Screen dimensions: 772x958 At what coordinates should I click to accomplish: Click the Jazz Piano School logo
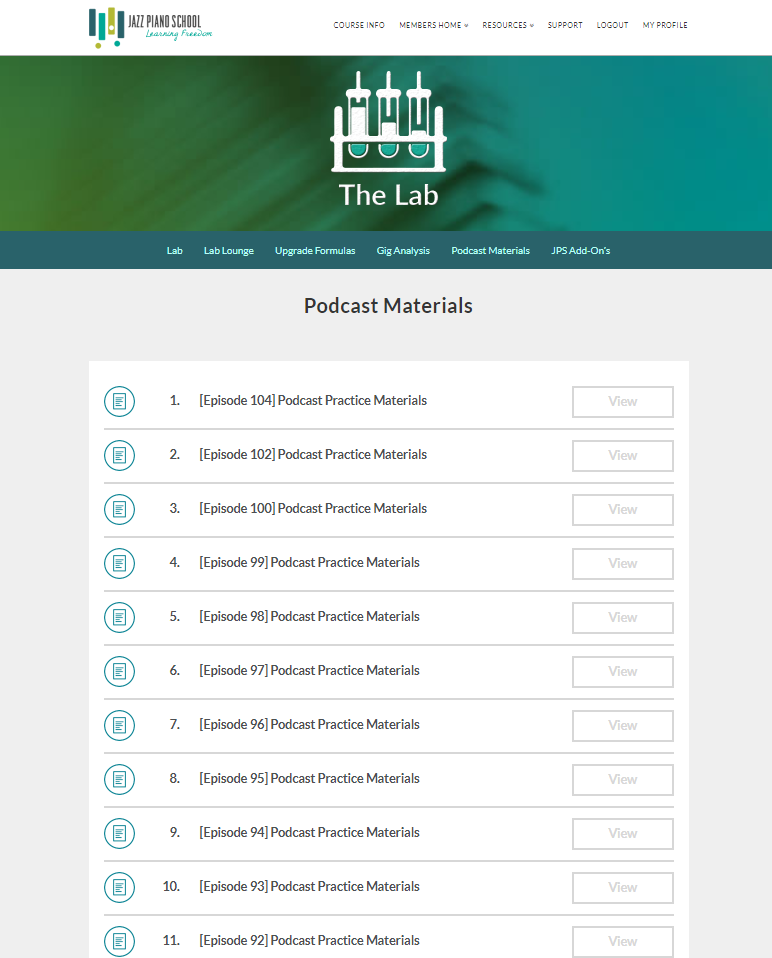click(x=150, y=27)
